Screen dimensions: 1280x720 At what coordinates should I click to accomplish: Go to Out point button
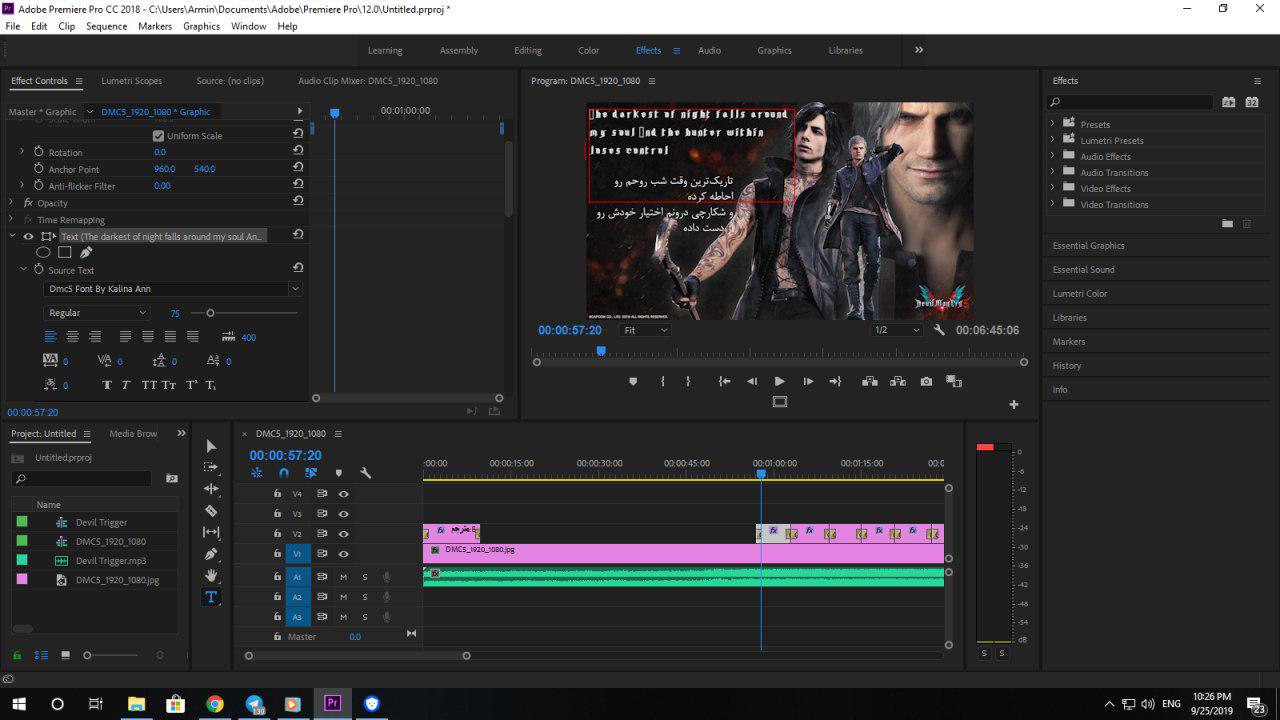point(835,381)
